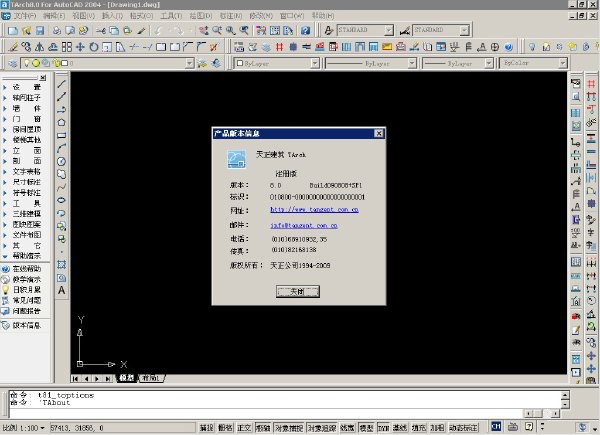Open the tangent.com.cn website link

[314, 209]
